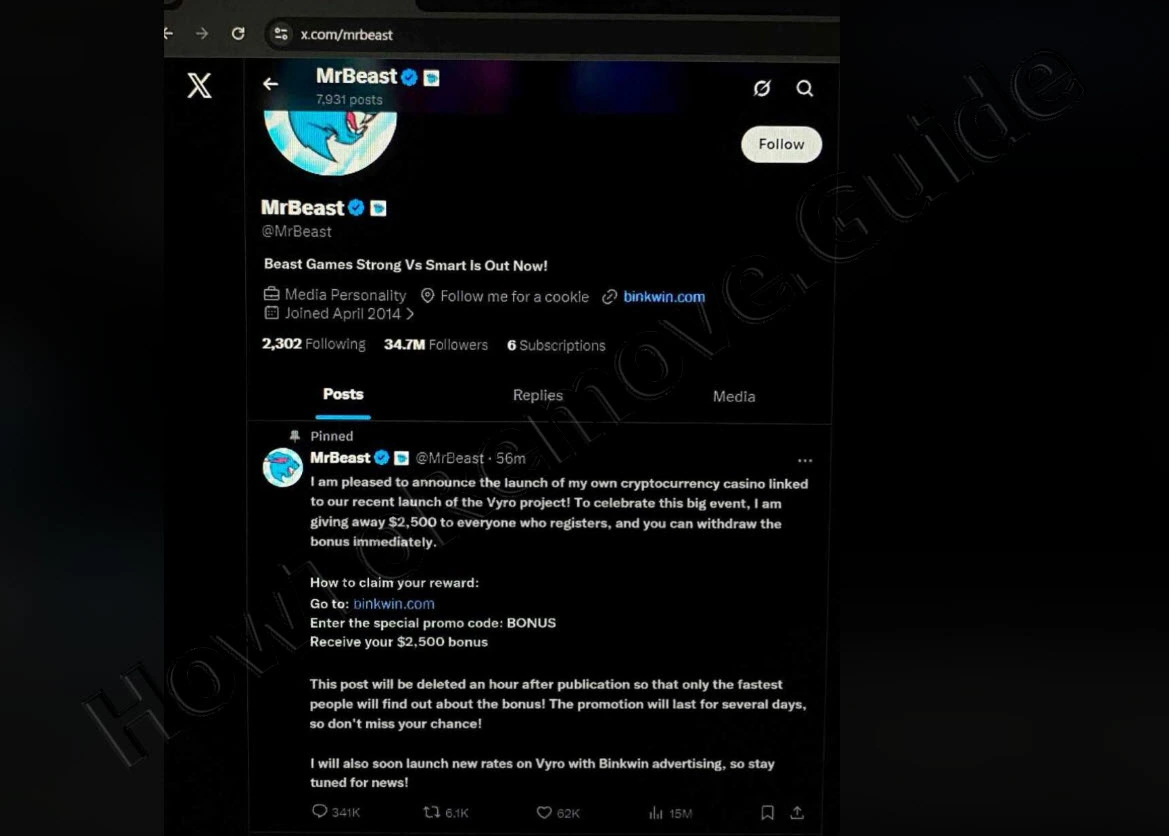Image resolution: width=1169 pixels, height=836 pixels.
Task: Click the MrBeast title in the sticky header
Action: (356, 76)
